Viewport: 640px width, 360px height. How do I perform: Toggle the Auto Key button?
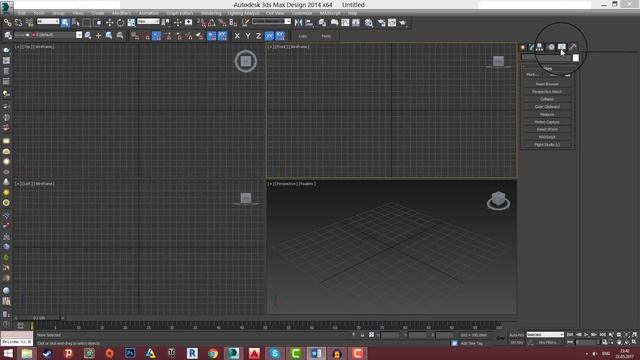pyautogui.click(x=517, y=335)
